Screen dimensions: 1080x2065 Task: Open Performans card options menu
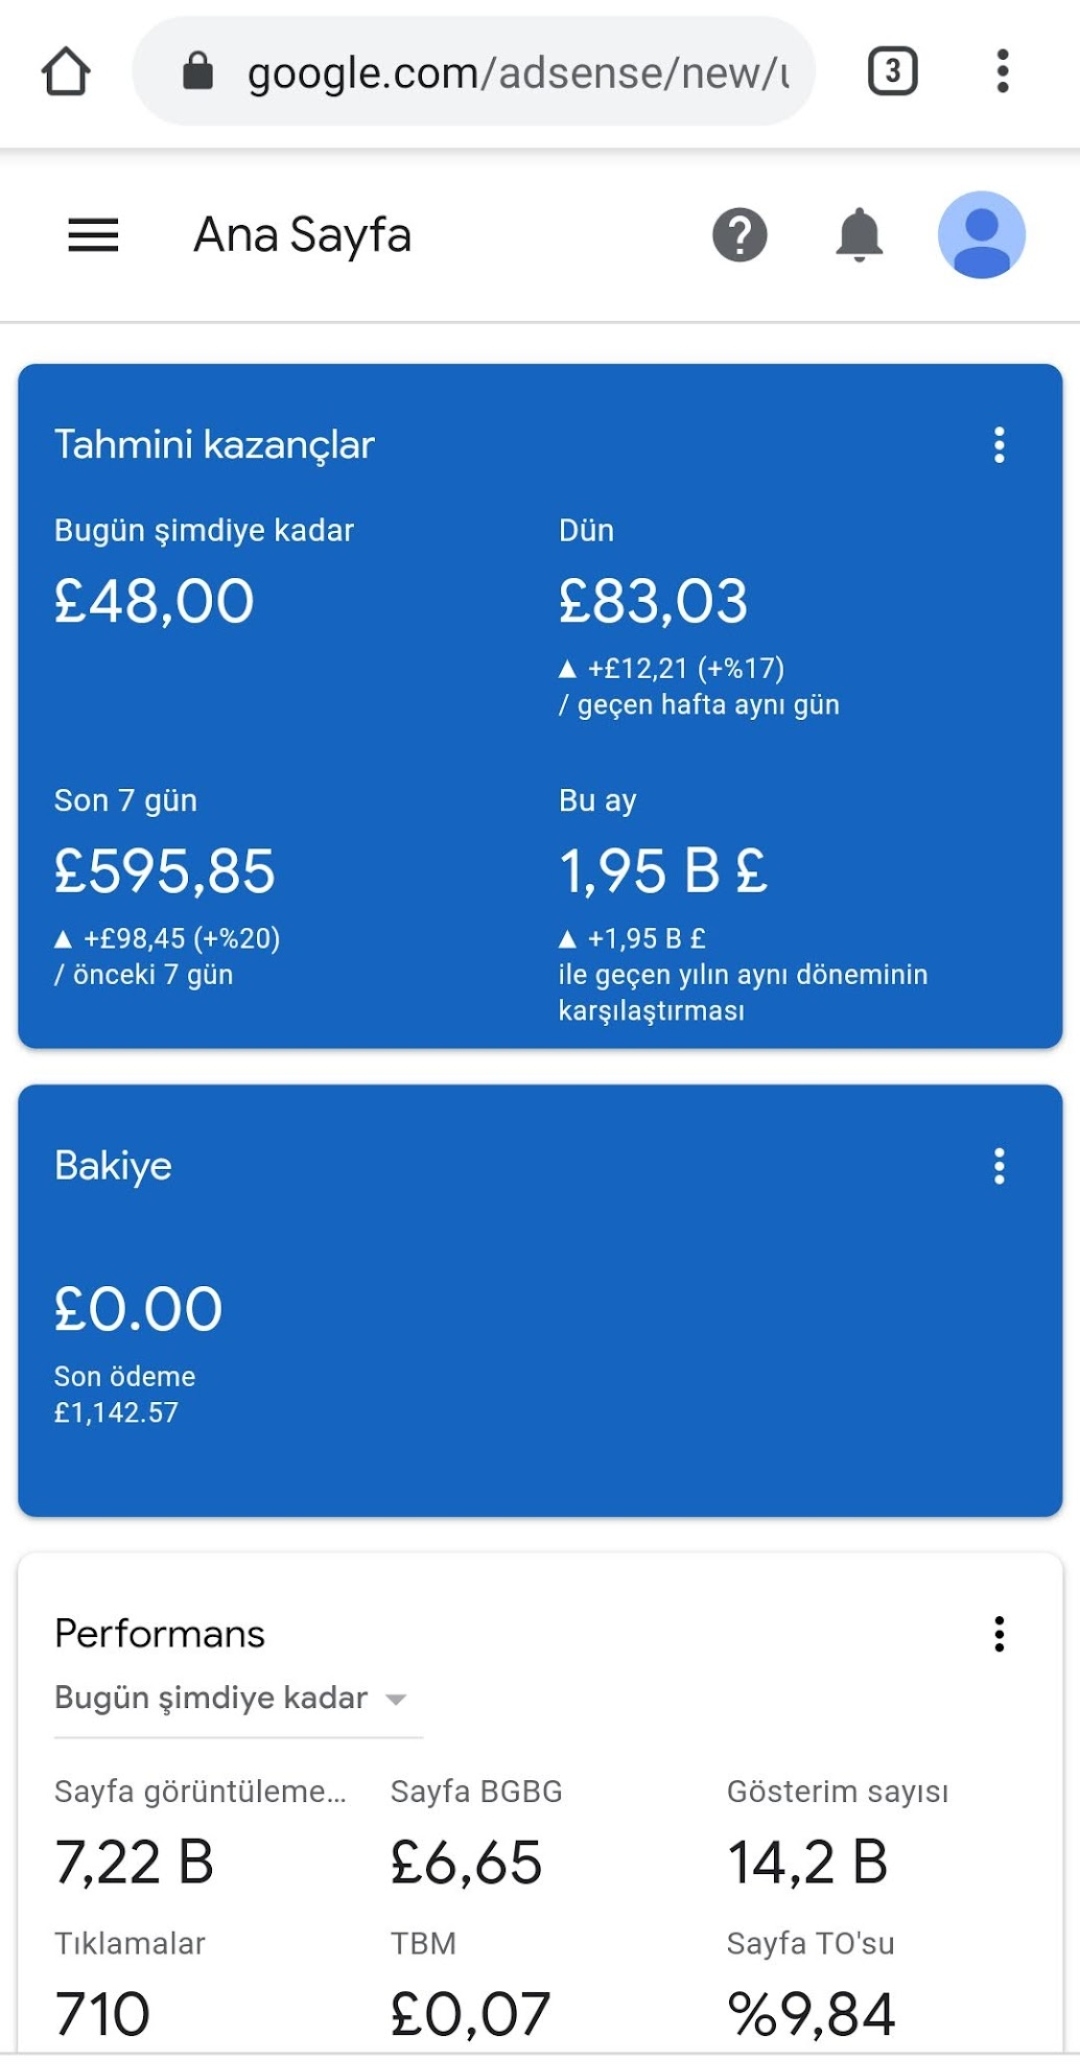[999, 1634]
